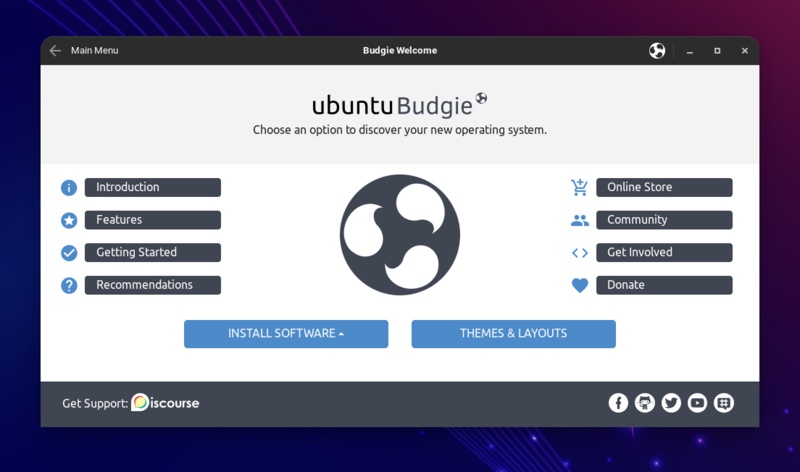Click the Matrix chat hash icon
Image resolution: width=800 pixels, height=472 pixels.
click(x=724, y=403)
